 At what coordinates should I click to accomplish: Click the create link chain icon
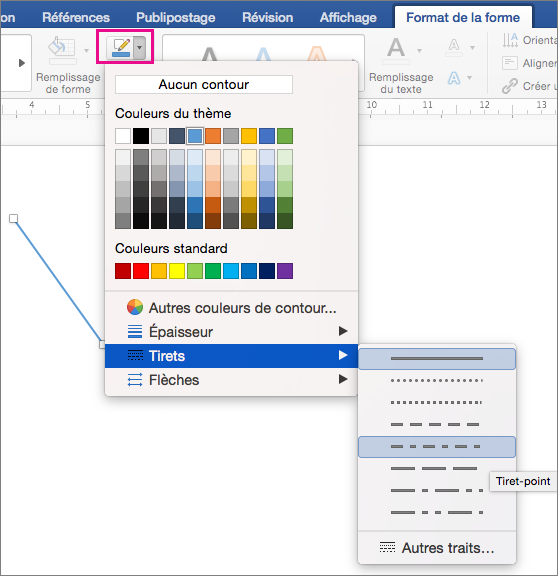click(510, 86)
